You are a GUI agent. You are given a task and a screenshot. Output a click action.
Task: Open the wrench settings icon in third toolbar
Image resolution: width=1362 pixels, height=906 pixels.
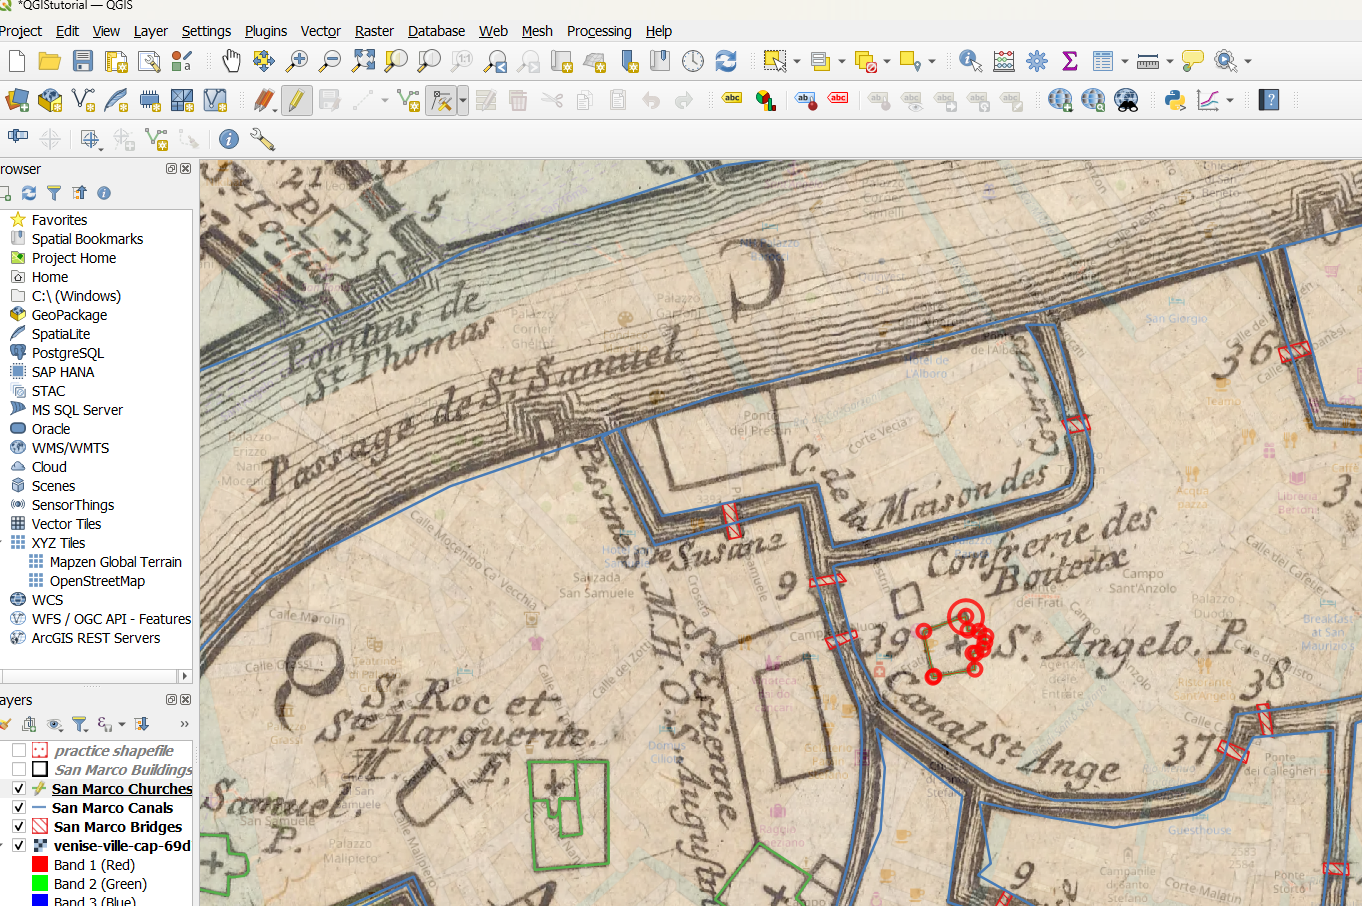262,139
